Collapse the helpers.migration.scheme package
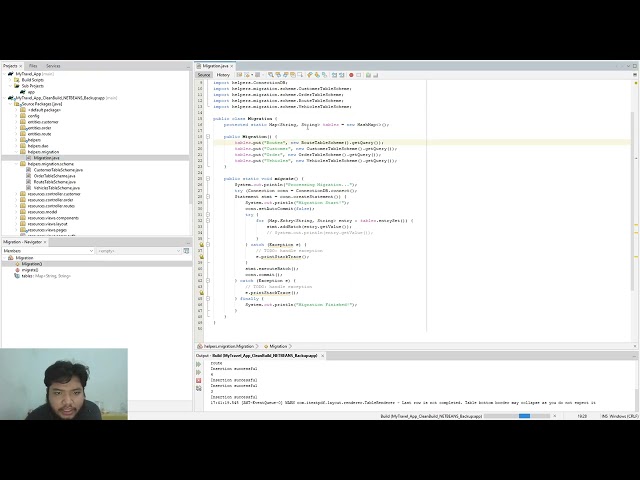Viewport: 640px width, 480px height. (17, 164)
